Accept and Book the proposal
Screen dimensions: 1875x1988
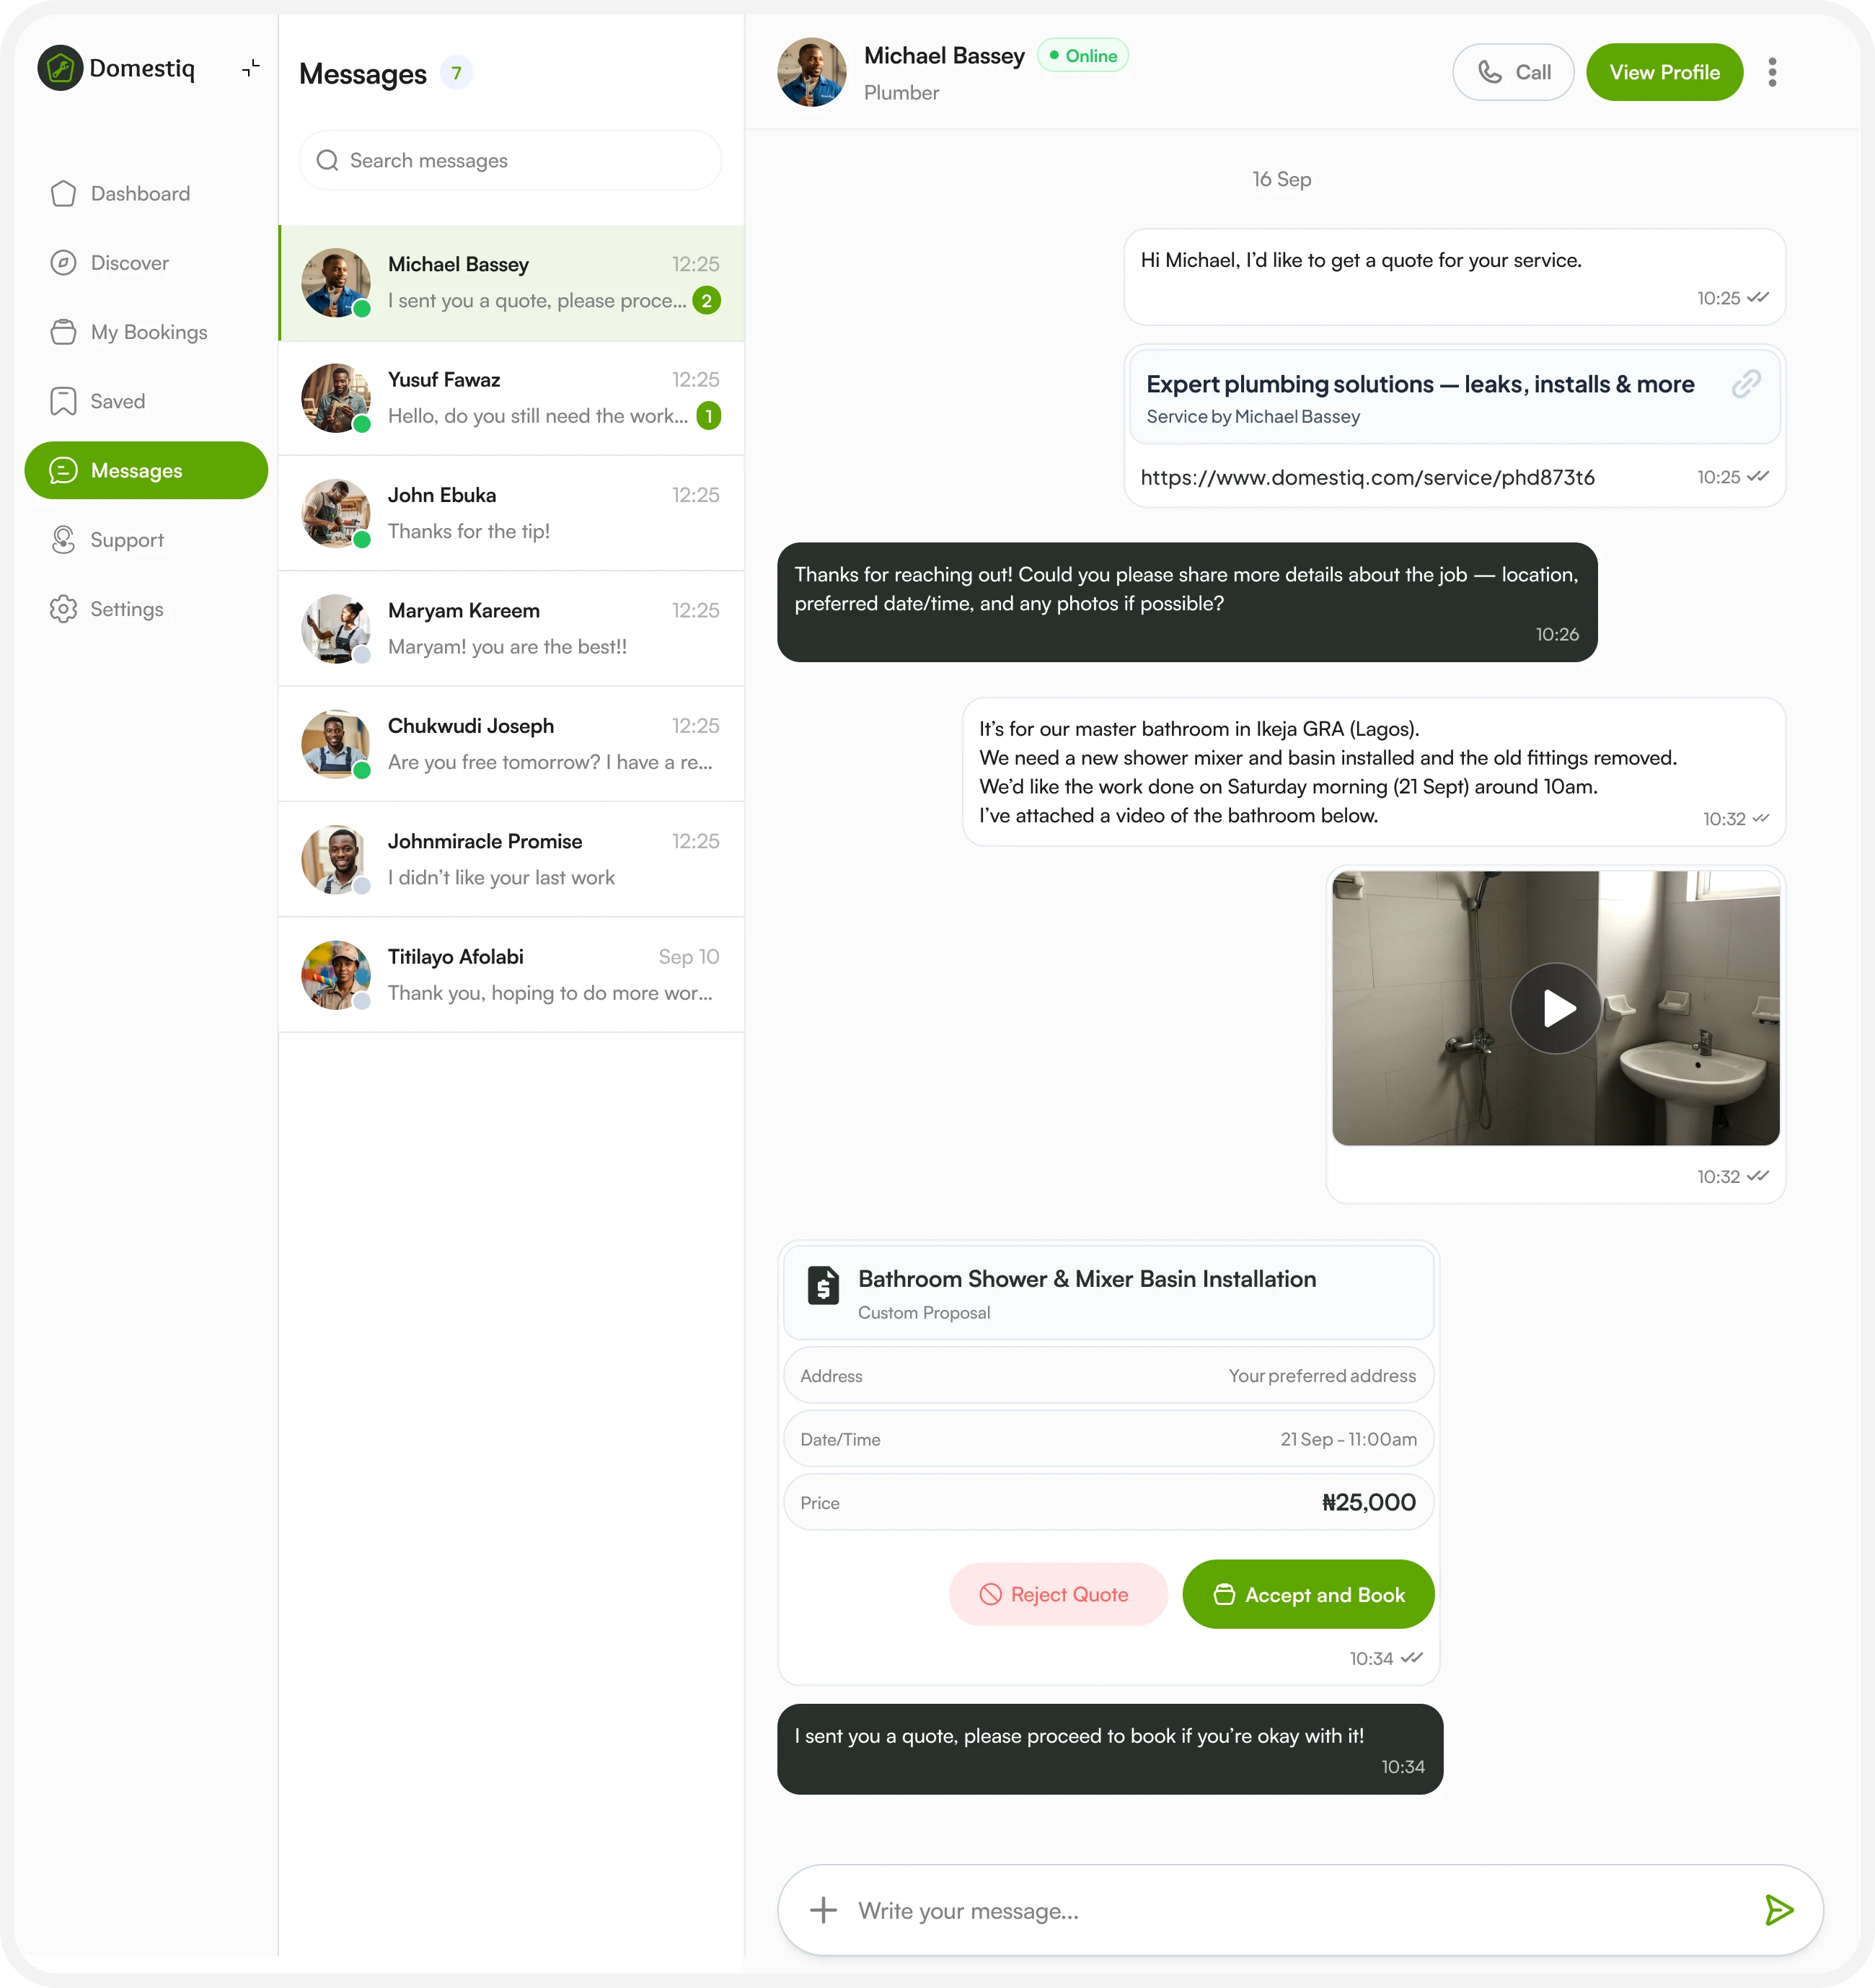pos(1308,1594)
